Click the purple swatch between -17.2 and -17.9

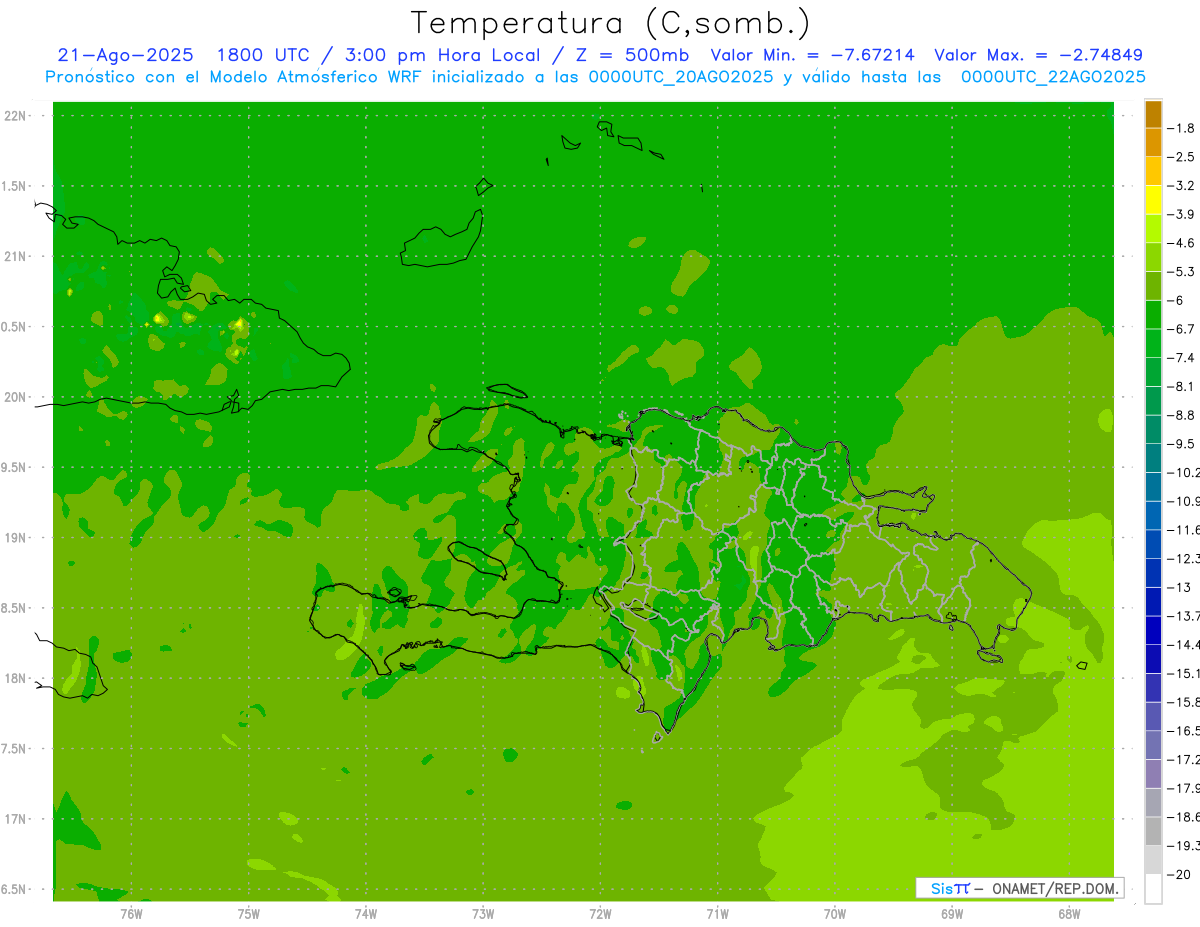[x=1153, y=774]
